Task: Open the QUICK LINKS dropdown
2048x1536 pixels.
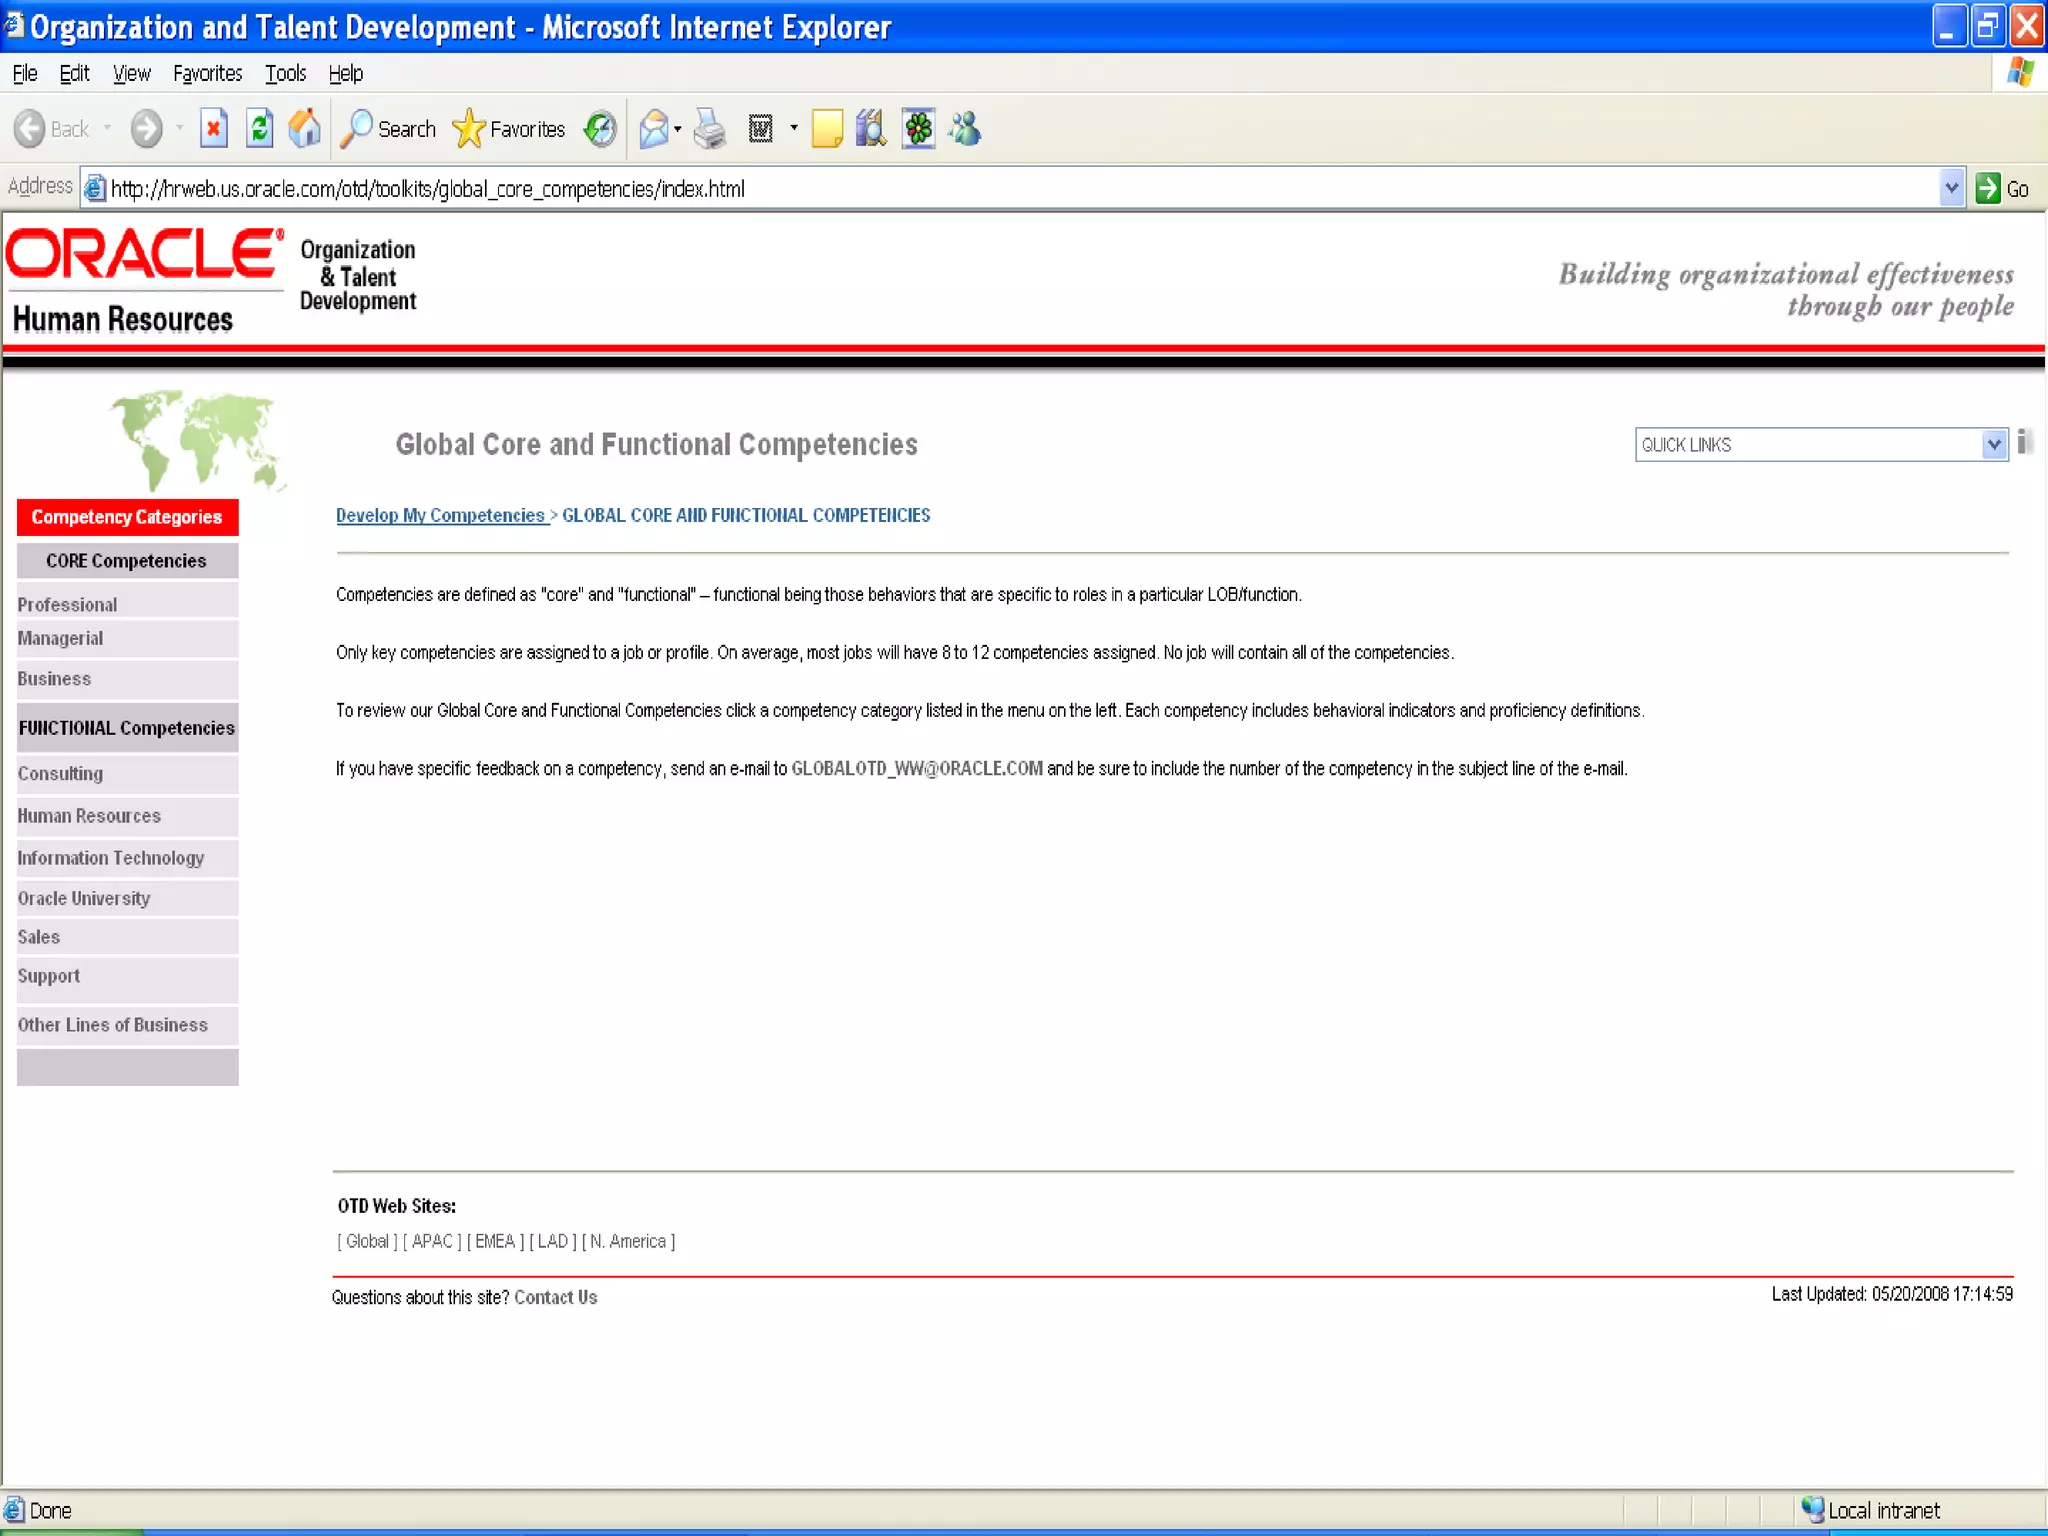Action: 1993,445
